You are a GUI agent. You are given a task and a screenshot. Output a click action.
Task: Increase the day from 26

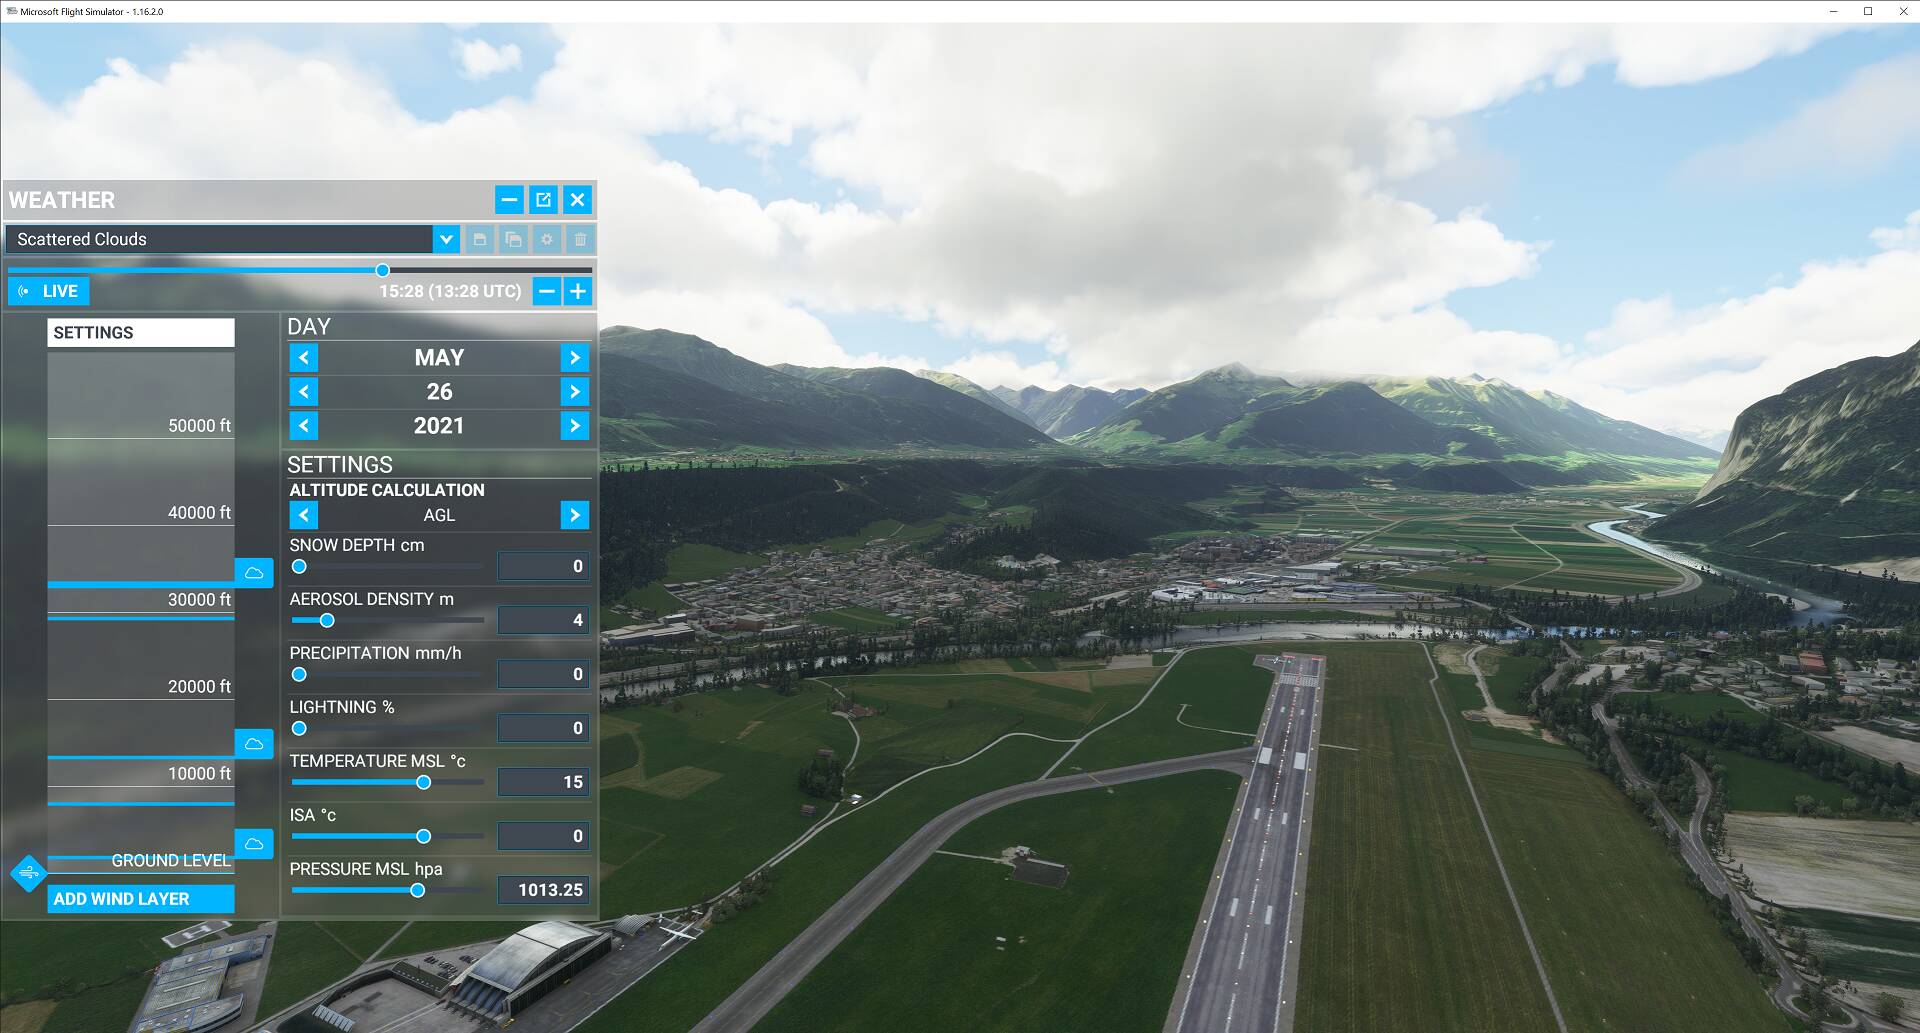(x=574, y=391)
